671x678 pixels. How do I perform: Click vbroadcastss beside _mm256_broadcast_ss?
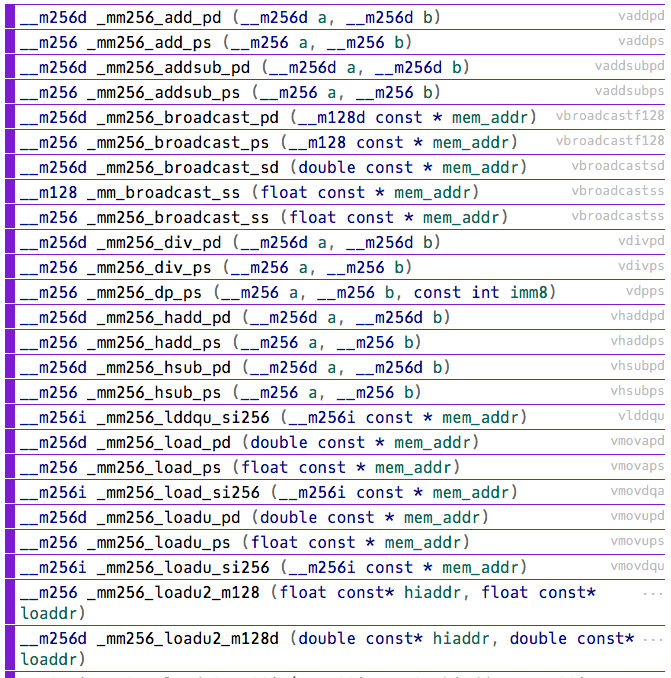pos(618,216)
